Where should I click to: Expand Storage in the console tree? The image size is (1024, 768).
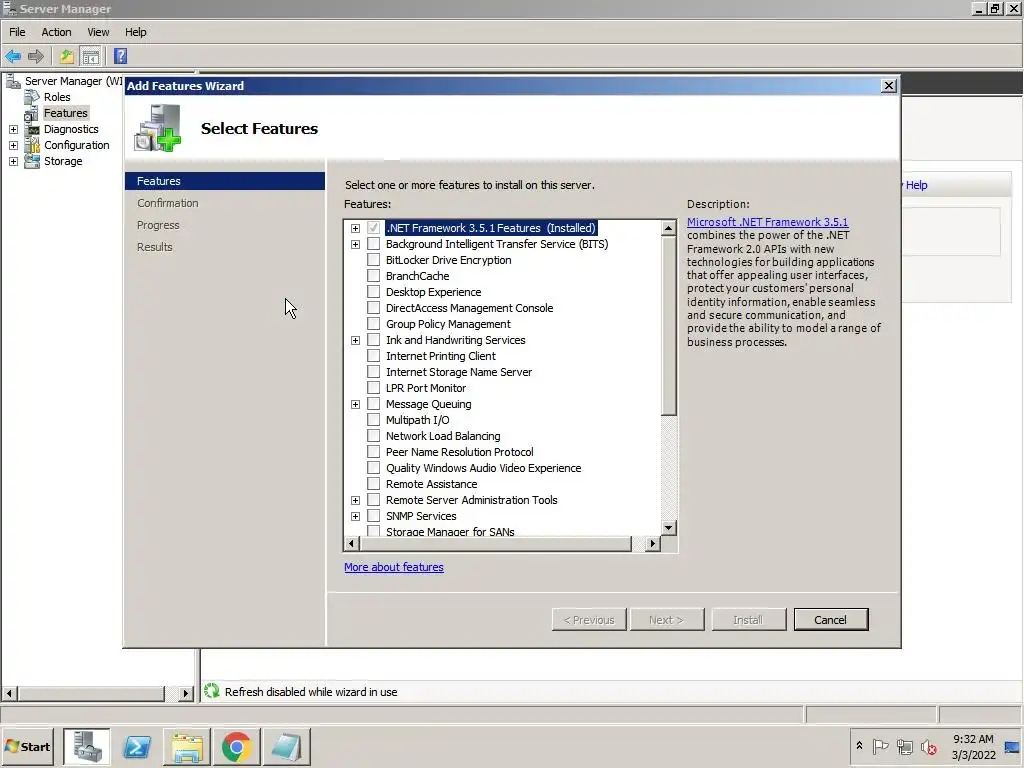coord(13,161)
